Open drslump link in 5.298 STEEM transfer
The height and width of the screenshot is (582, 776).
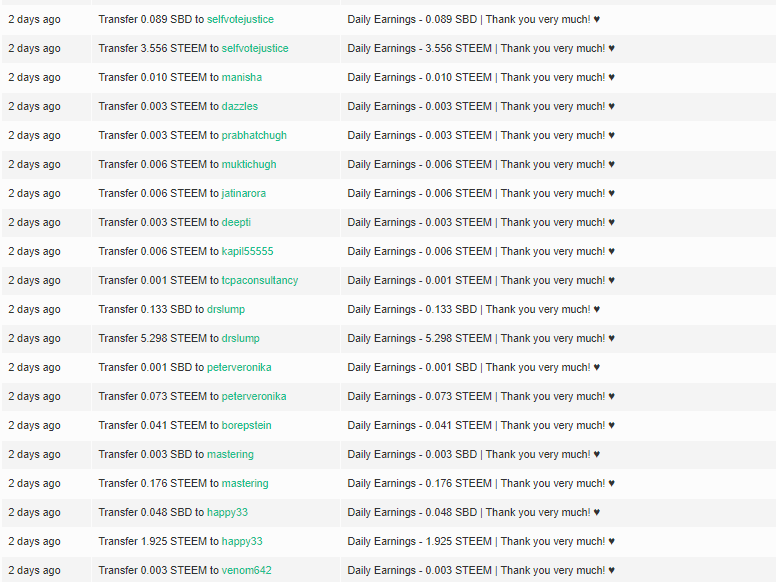[241, 339]
